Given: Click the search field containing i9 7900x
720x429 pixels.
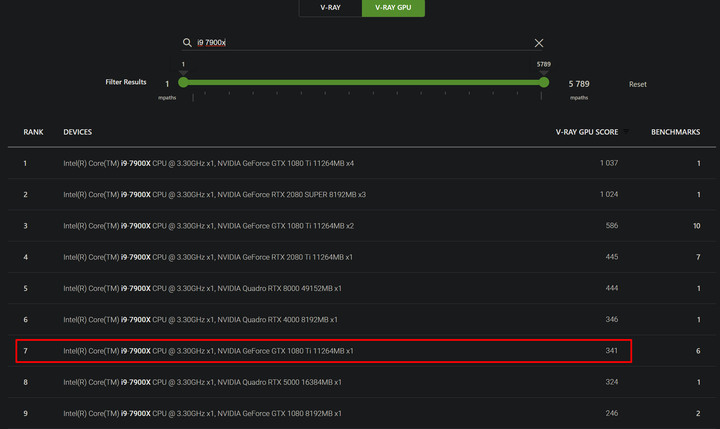Looking at the screenshot, I should point(363,43).
